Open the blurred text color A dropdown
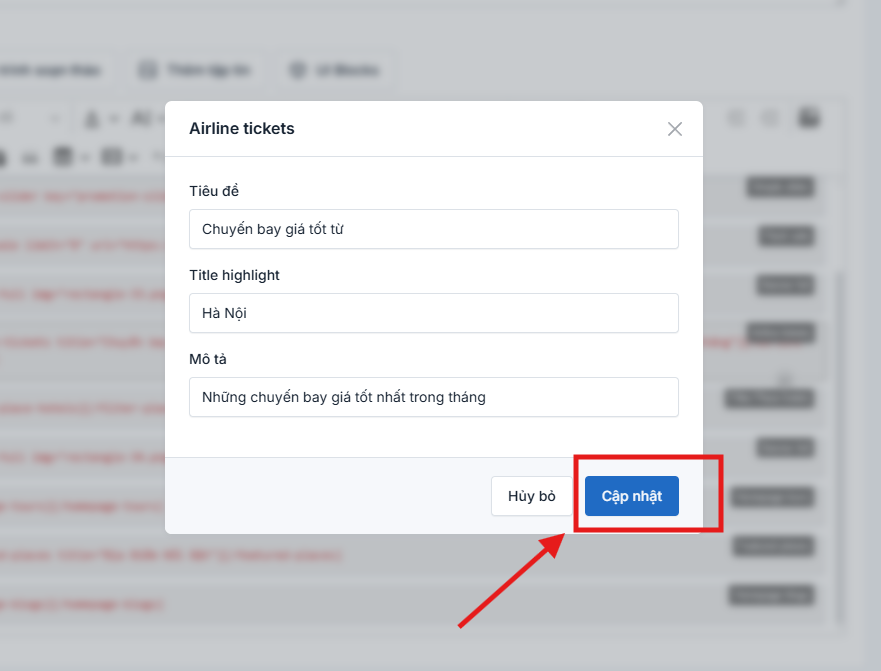Screen dimensions: 881x671 point(102,119)
